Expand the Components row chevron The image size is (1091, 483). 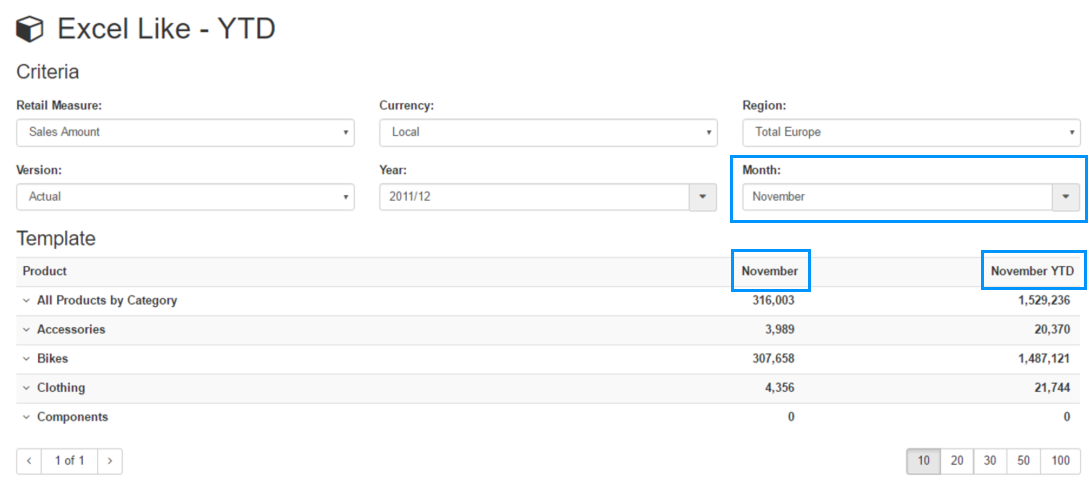26,417
